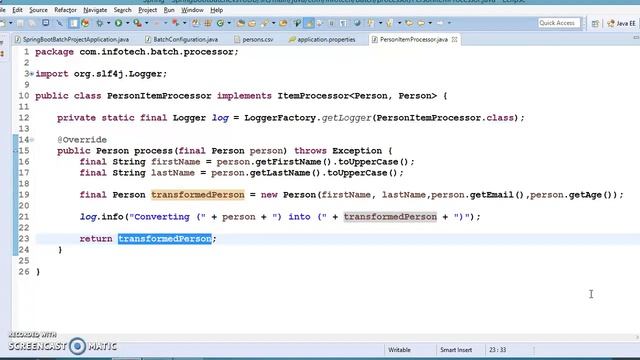Close the PersonItemProcessor.java tab
640x360 pixels.
tap(454, 40)
